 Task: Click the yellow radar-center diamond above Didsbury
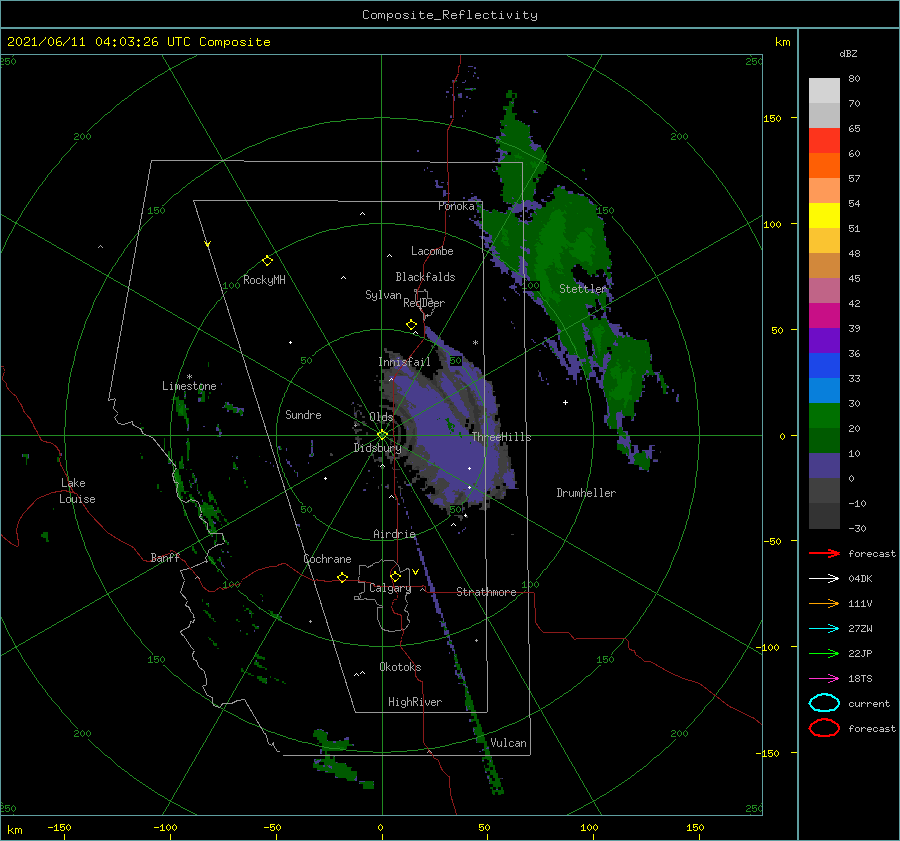(382, 435)
